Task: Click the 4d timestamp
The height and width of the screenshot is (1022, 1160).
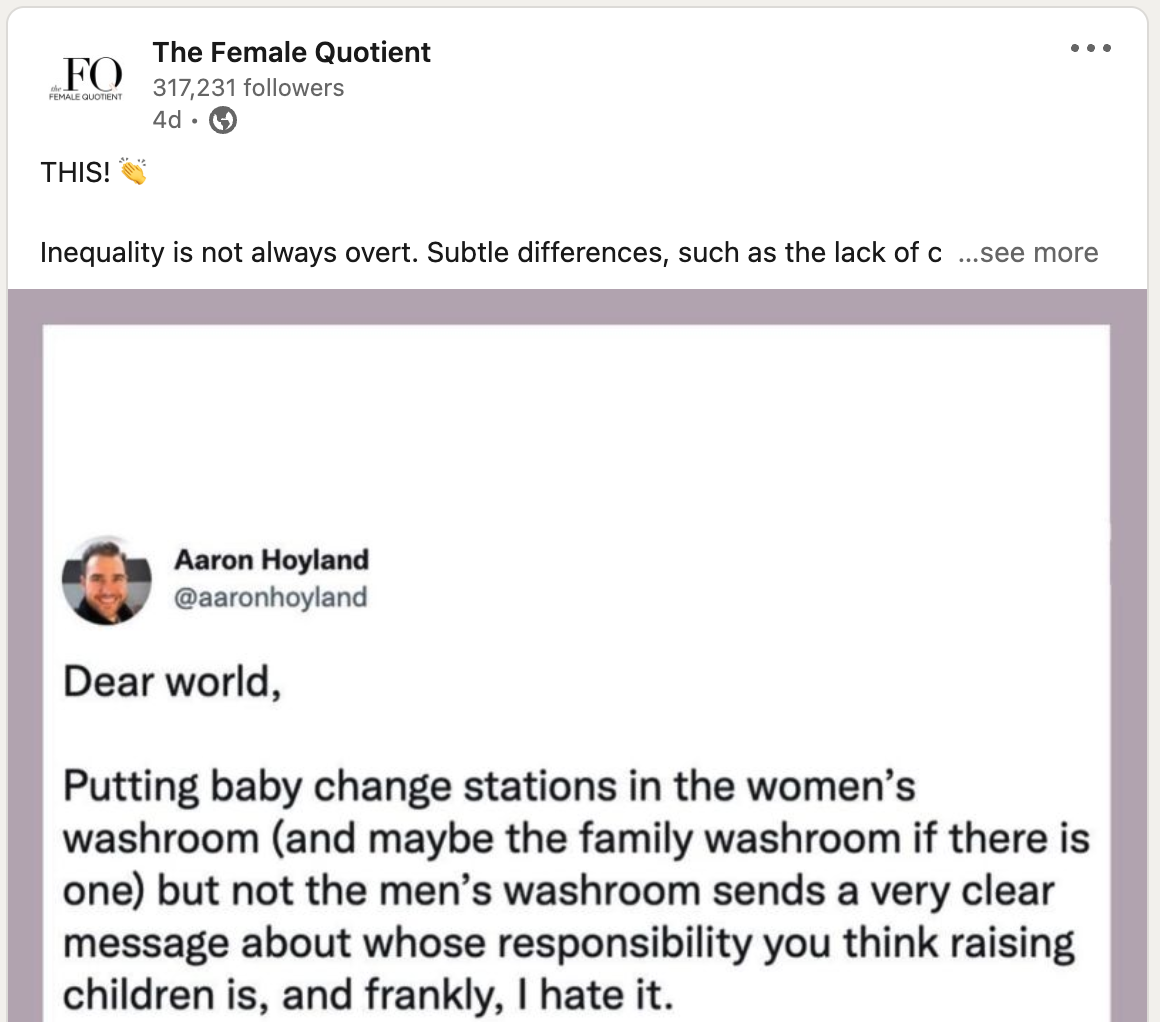Action: click(165, 119)
